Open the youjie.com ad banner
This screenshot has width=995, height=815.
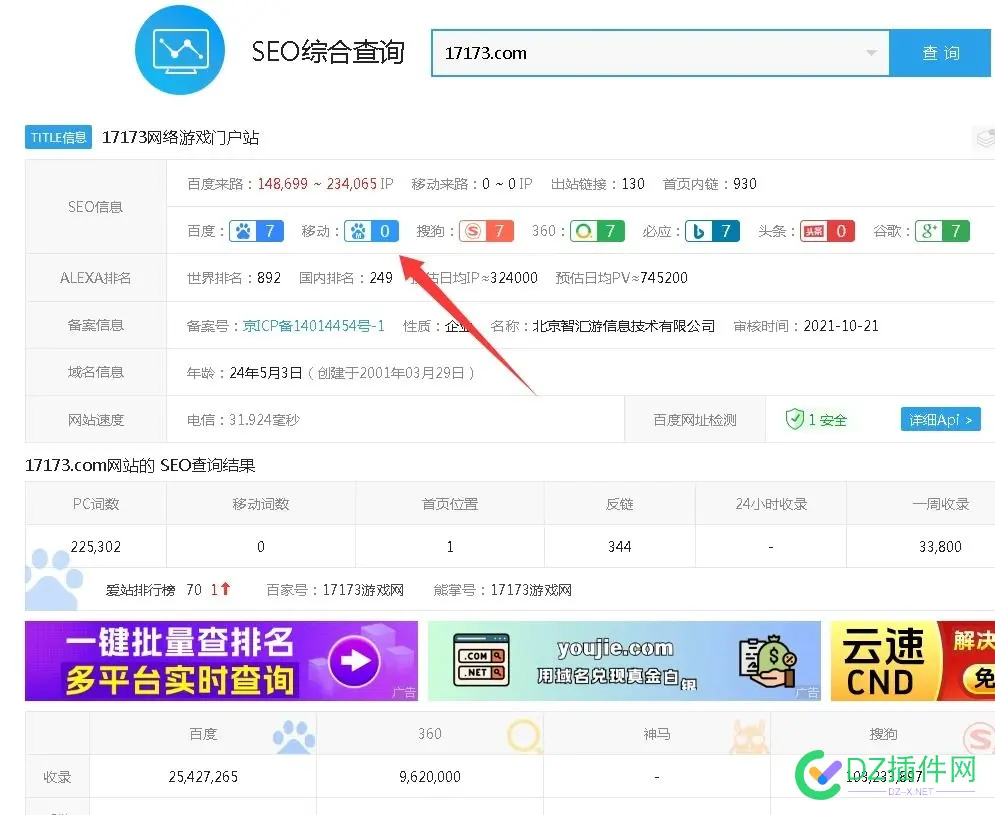(624, 661)
